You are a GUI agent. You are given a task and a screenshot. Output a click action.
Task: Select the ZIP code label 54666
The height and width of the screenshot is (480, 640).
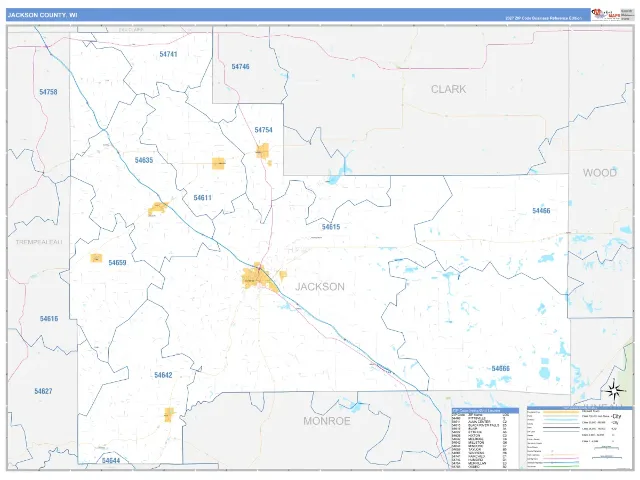tap(500, 369)
